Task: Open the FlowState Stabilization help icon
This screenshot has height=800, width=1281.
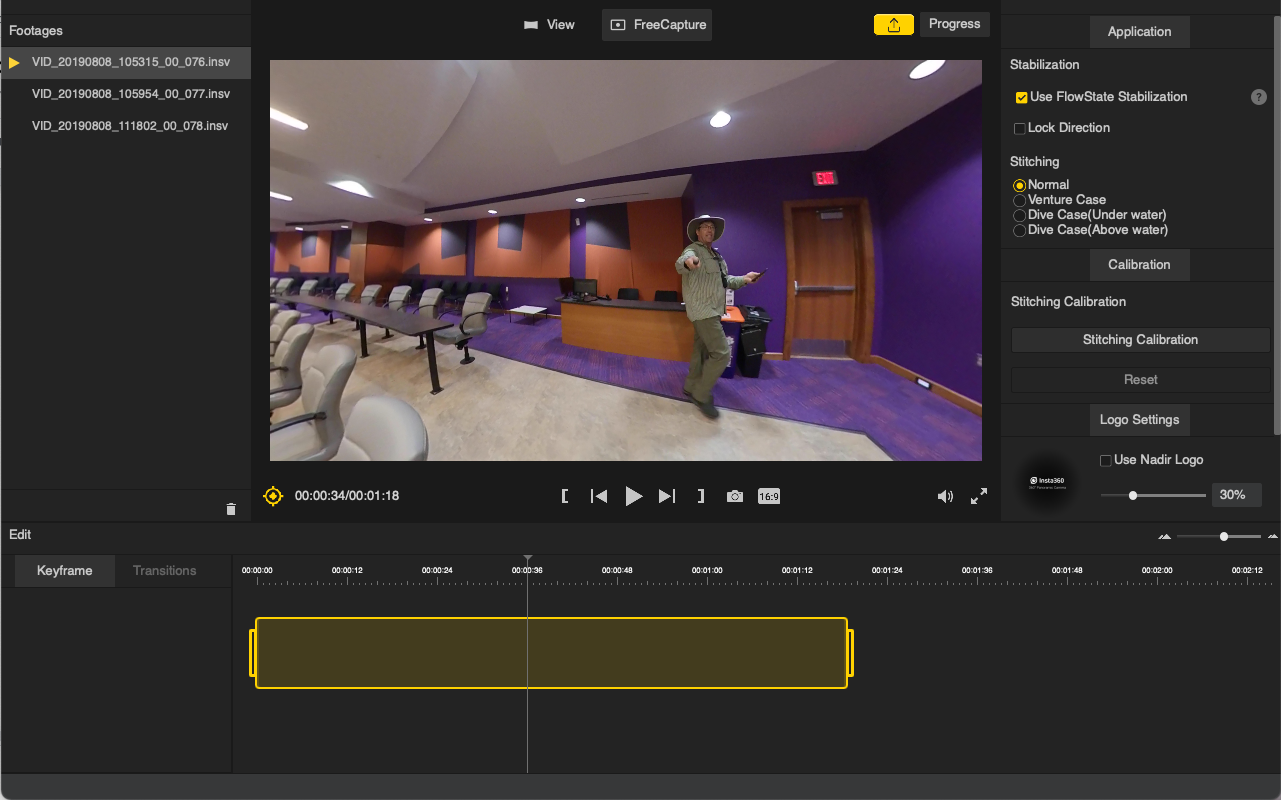Action: click(1259, 97)
